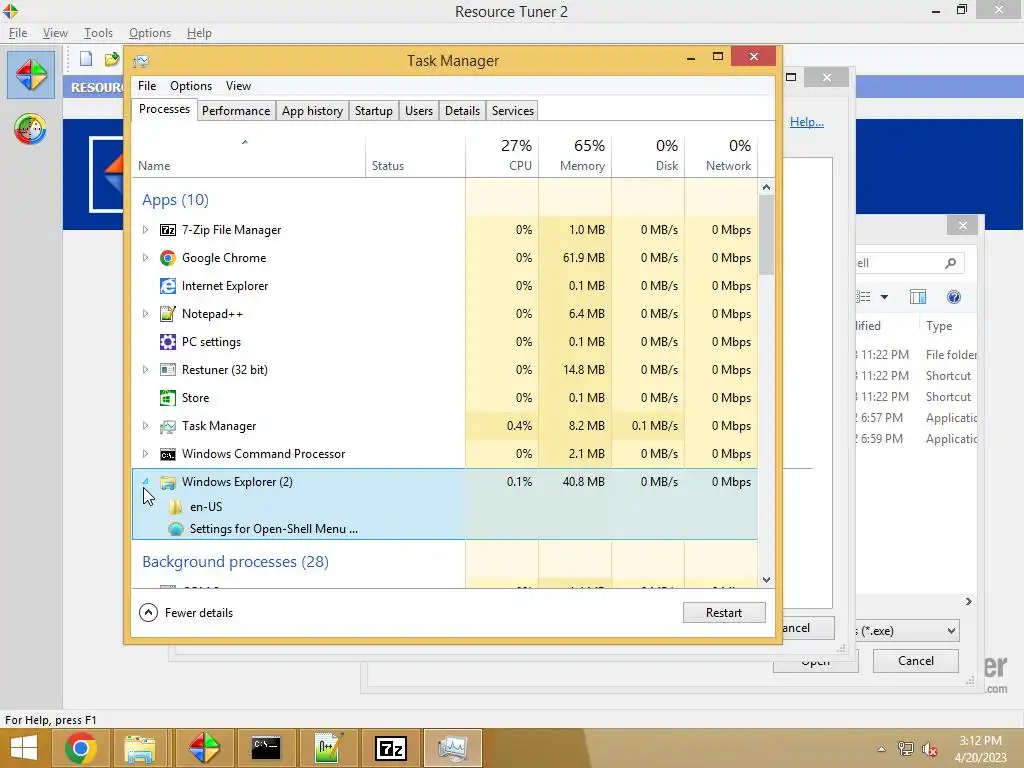Select the Resource Tuner sidebar logo icon
1024x768 pixels.
click(31, 75)
